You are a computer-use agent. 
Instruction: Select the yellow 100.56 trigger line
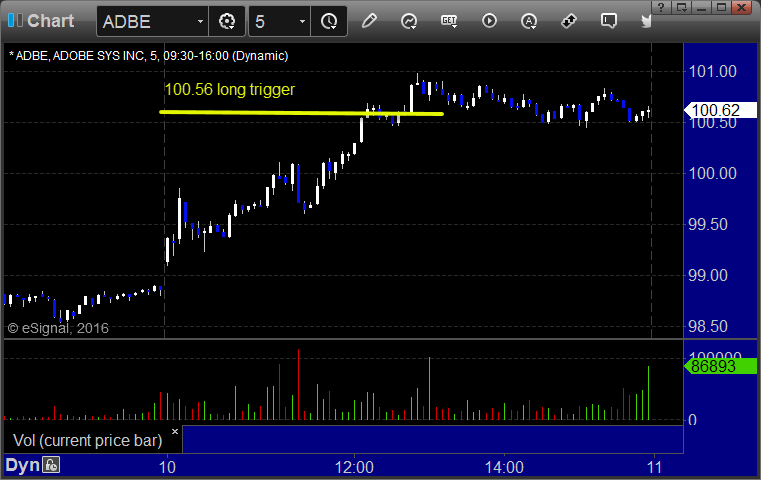(301, 113)
